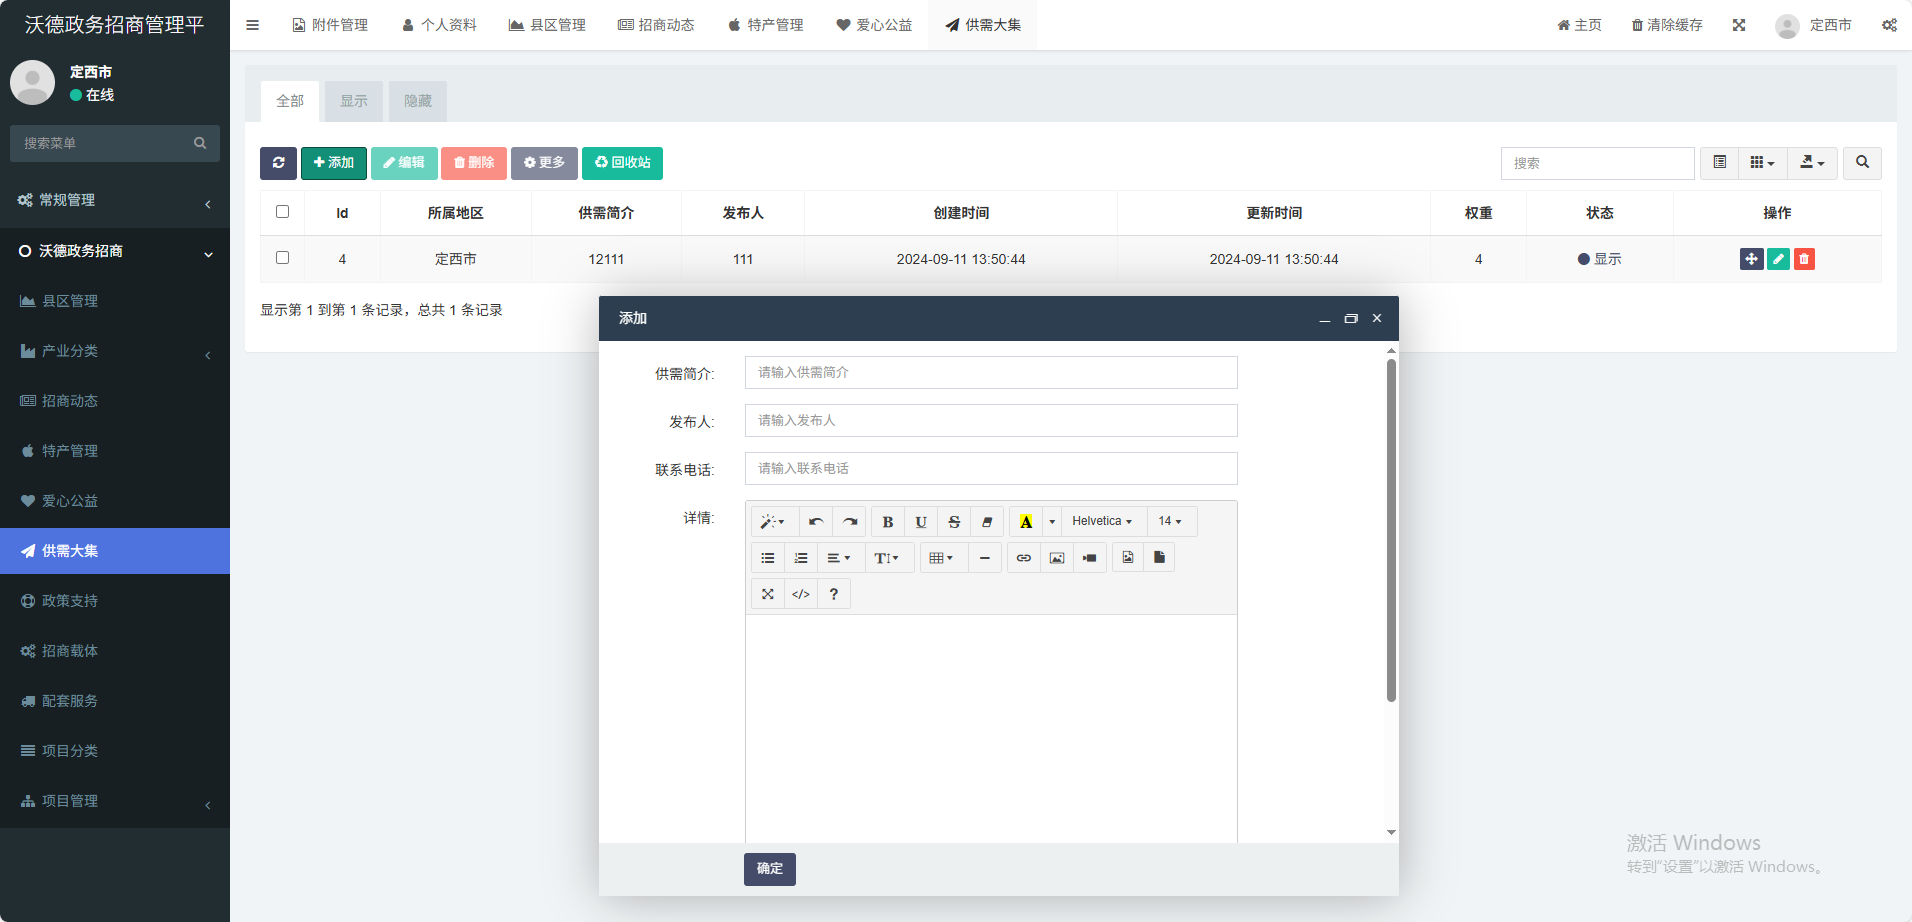Open the Helvetica font family dropdown
The width and height of the screenshot is (1912, 922).
(1102, 522)
